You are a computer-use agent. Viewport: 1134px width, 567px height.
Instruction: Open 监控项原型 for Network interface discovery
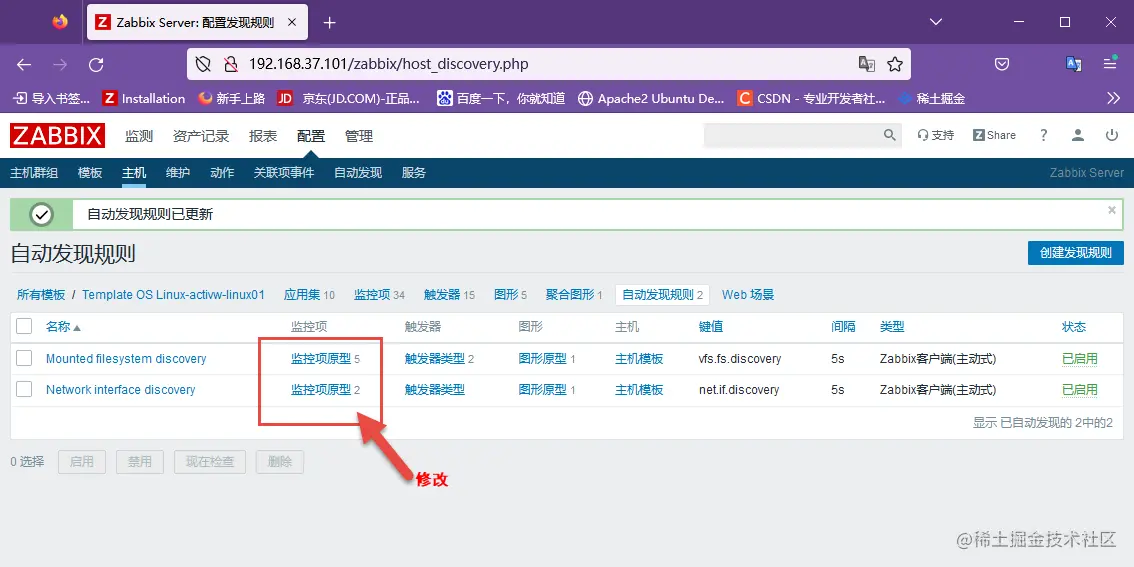pos(321,390)
